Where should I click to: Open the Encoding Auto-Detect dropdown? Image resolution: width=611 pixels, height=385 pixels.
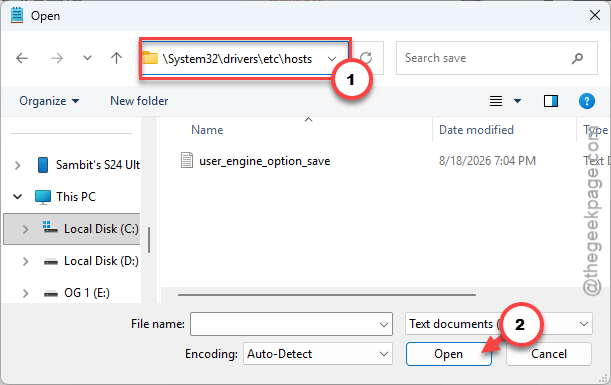point(317,353)
